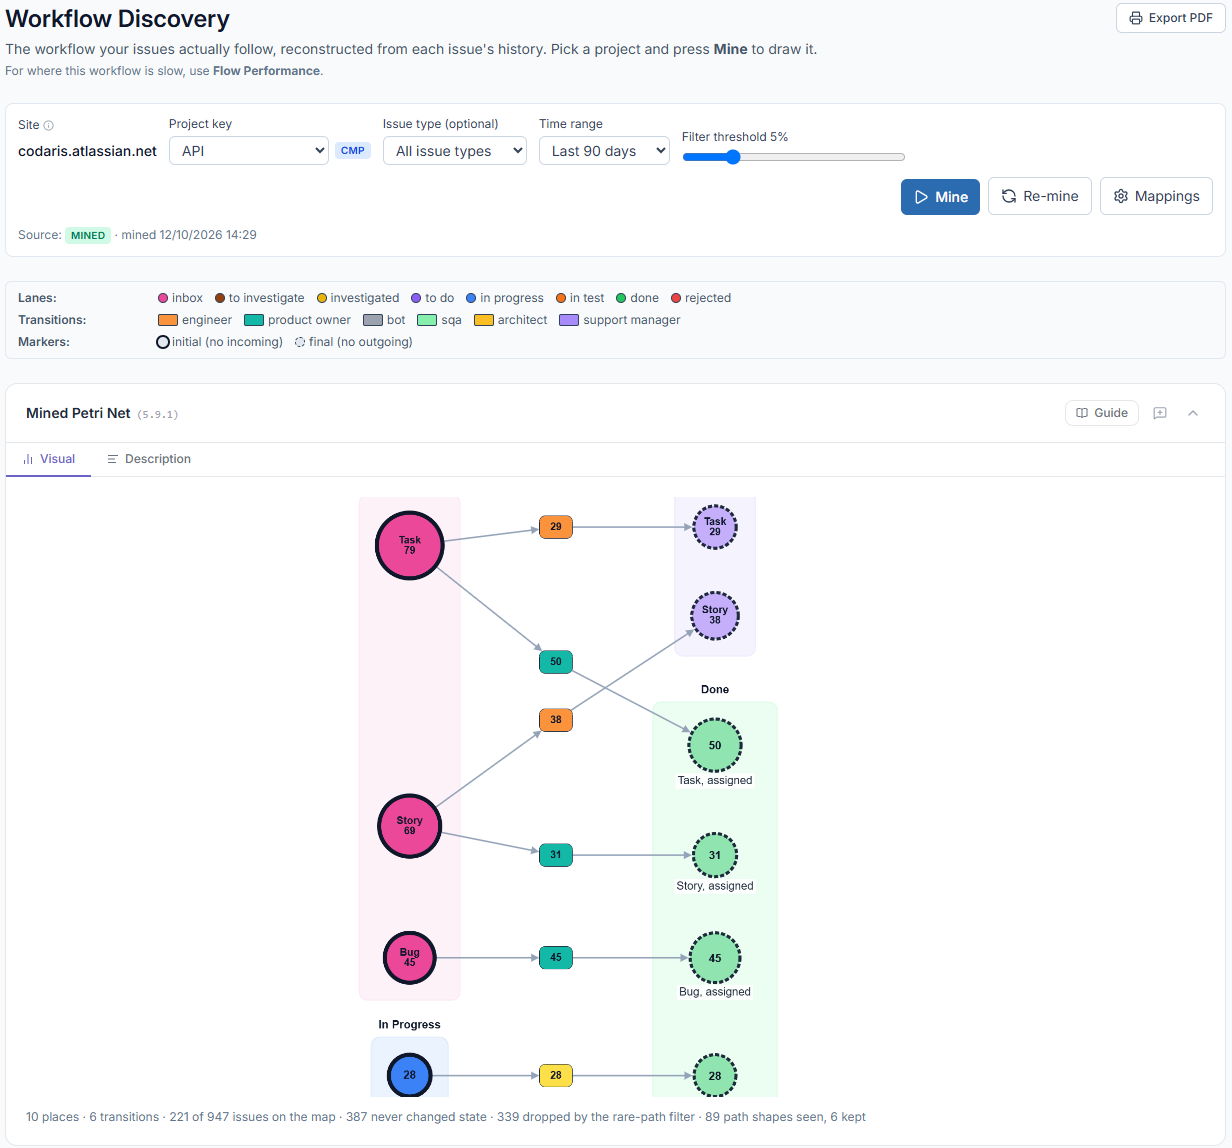The height and width of the screenshot is (1148, 1232).
Task: Click the MINED source badge
Action: click(88, 236)
